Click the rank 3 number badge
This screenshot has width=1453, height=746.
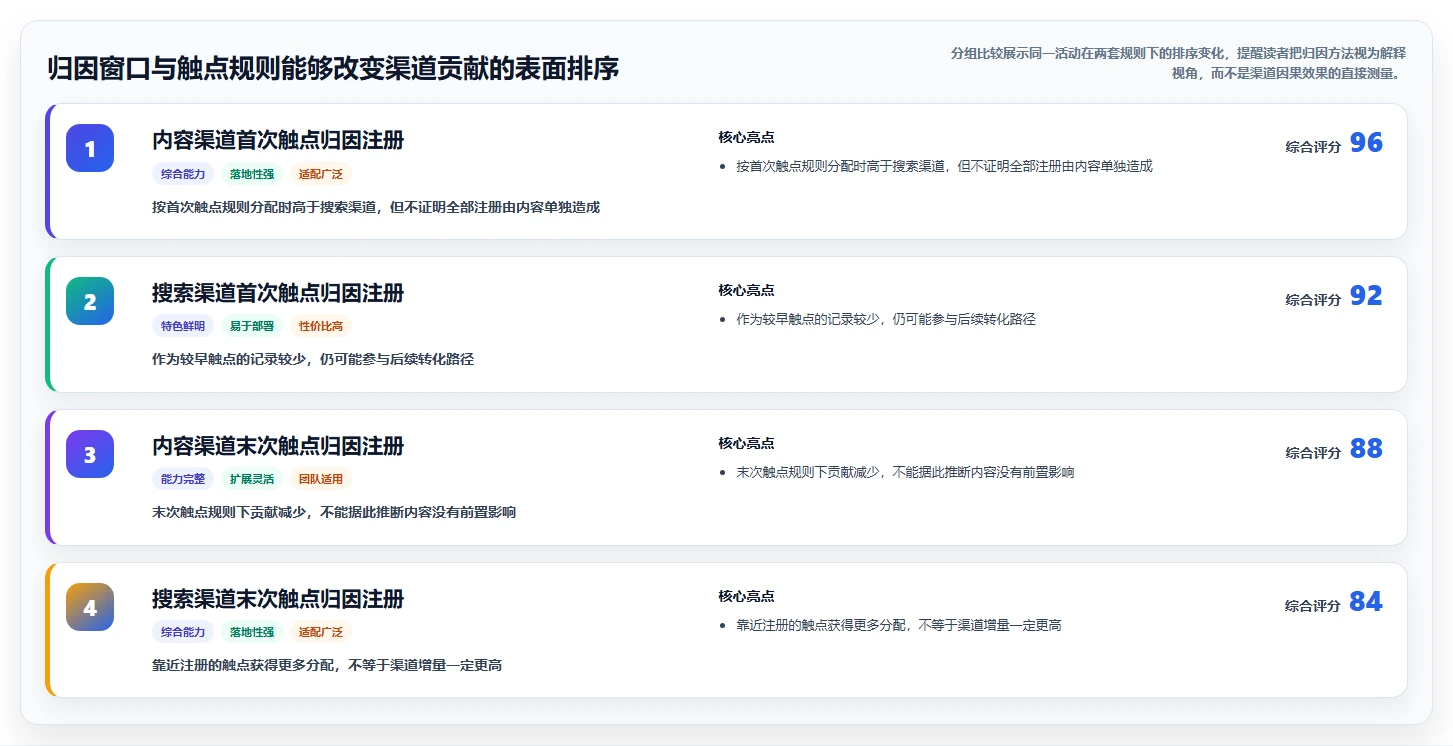pyautogui.click(x=90, y=454)
